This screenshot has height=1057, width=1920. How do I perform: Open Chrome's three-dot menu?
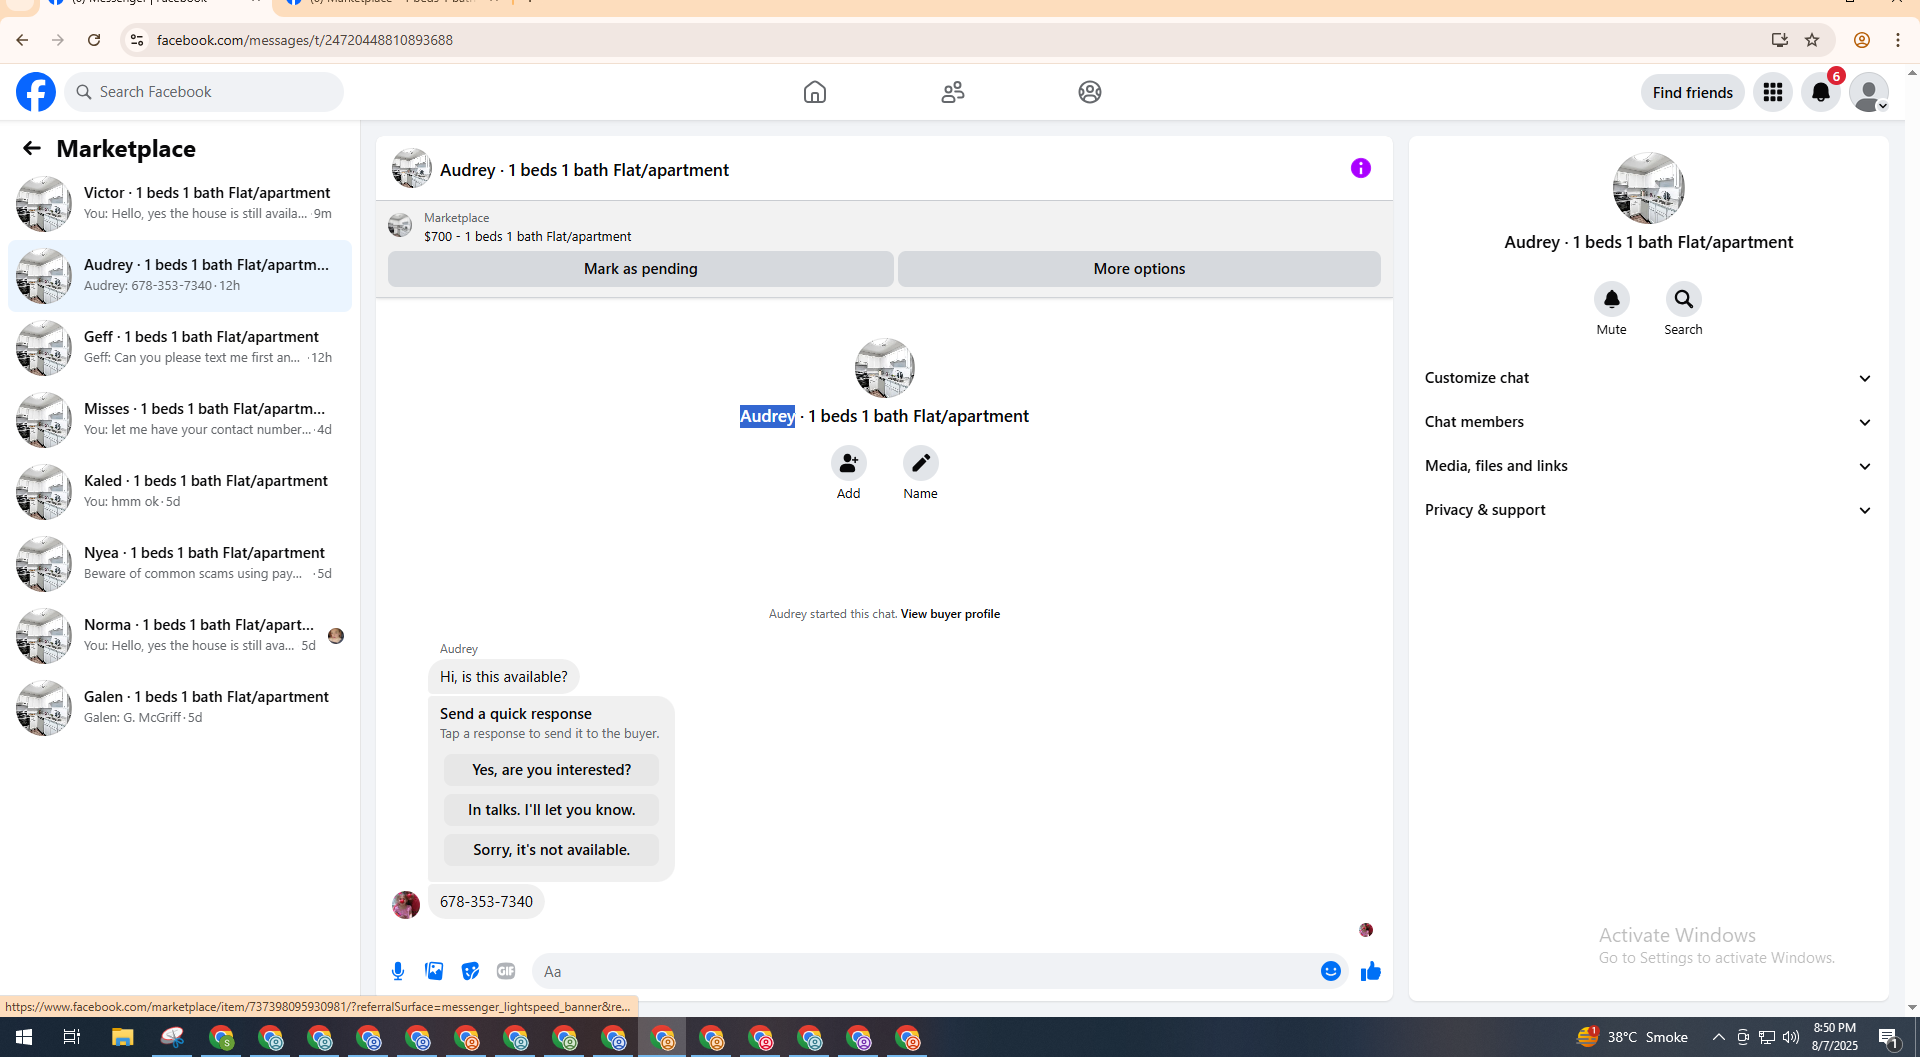[x=1898, y=40]
